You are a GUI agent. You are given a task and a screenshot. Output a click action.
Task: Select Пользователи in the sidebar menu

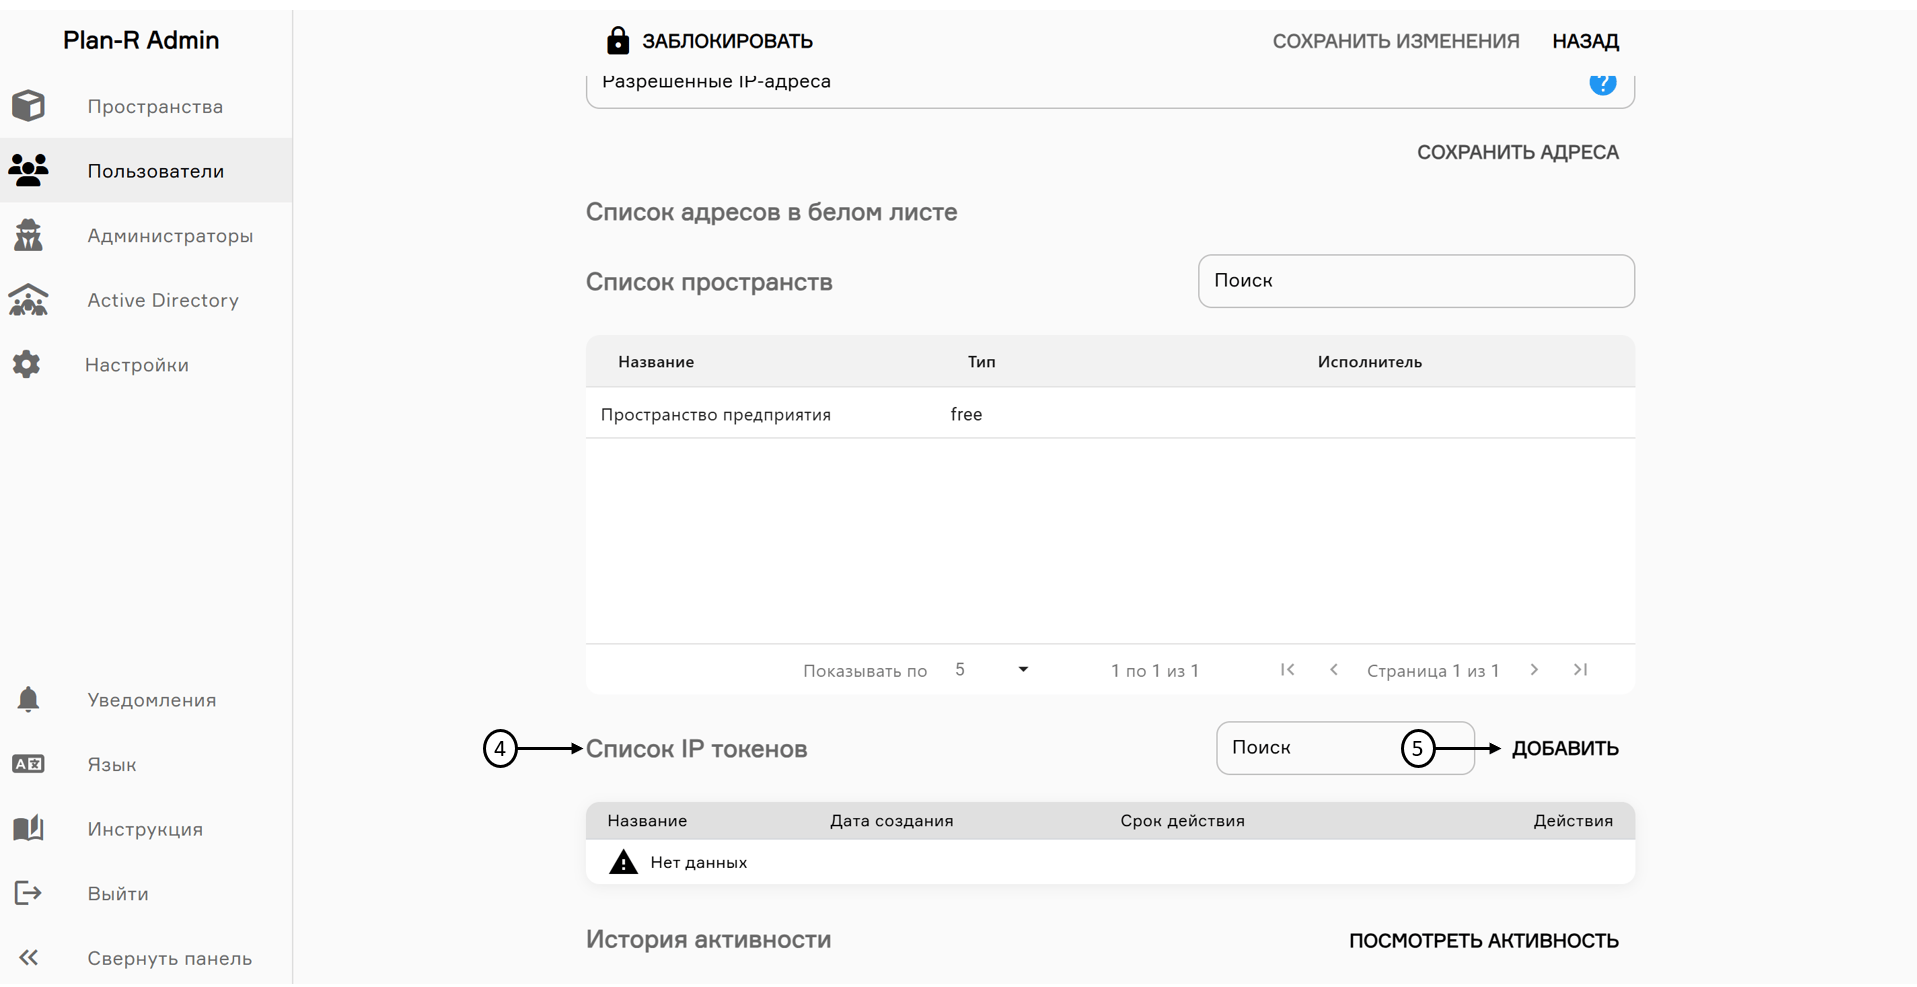pos(155,170)
